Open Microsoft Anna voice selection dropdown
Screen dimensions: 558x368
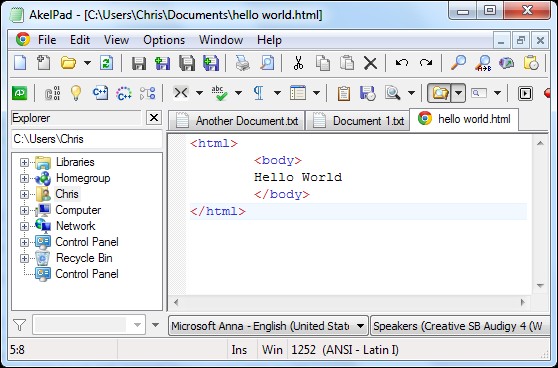pos(268,326)
